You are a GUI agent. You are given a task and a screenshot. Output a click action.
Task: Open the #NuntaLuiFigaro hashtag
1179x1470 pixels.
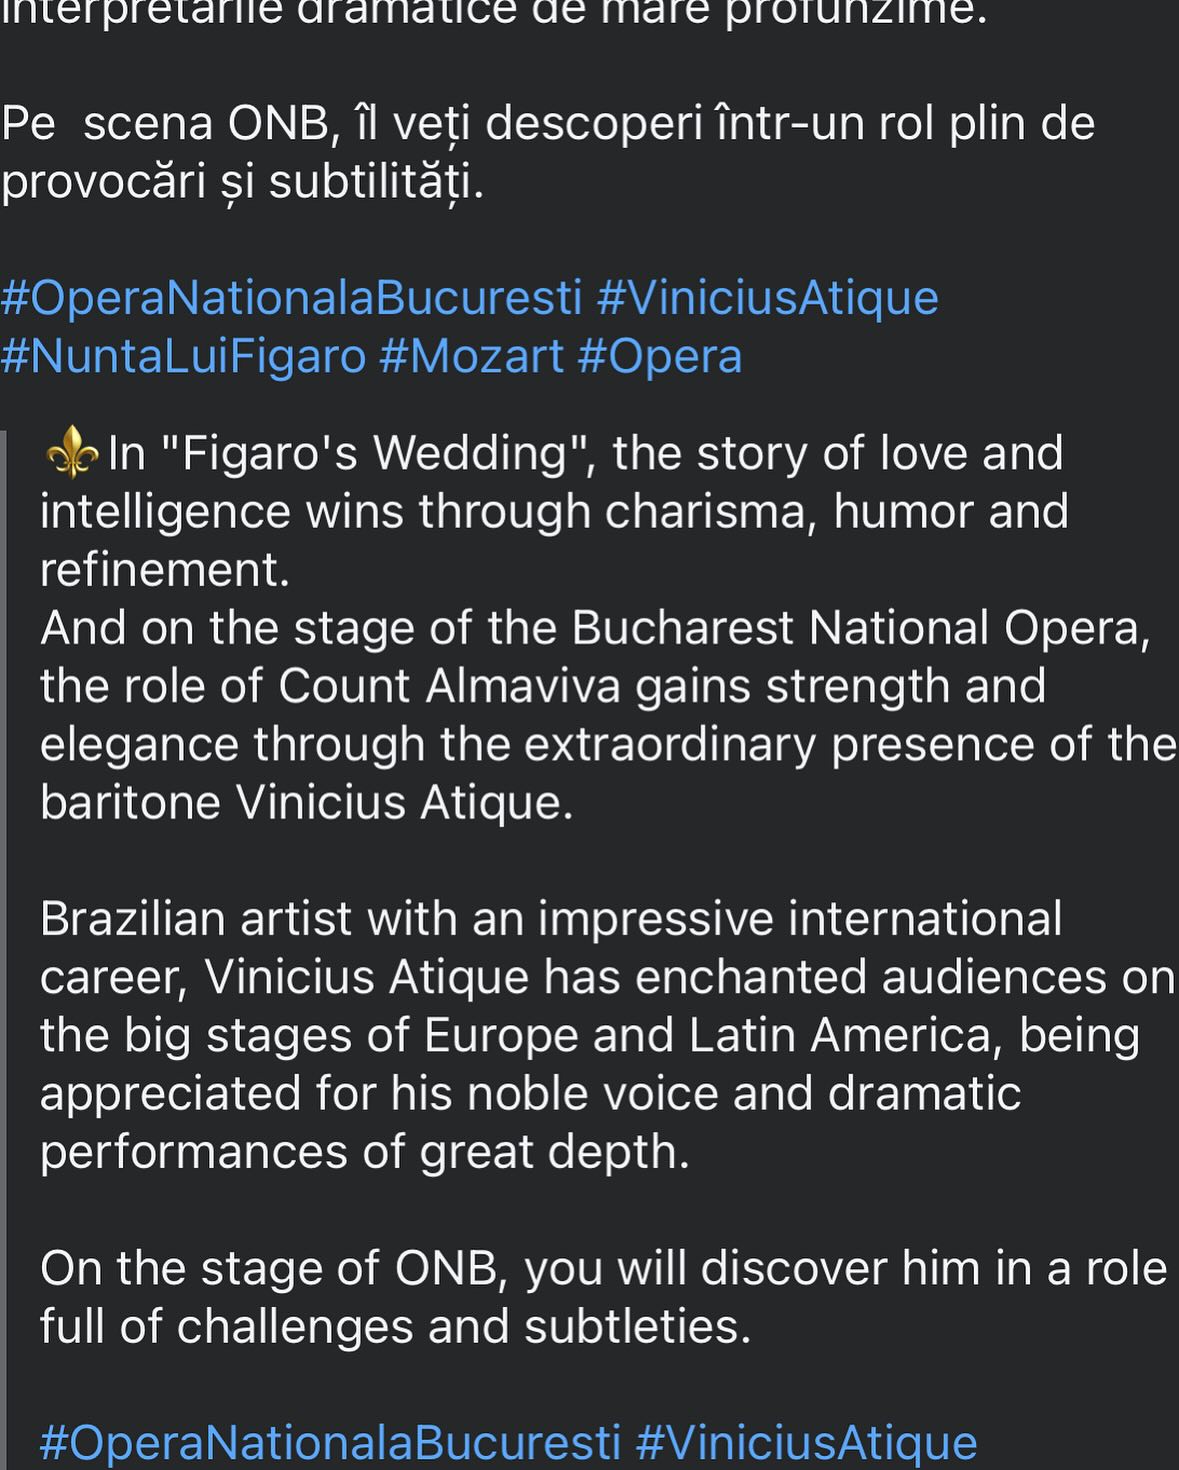point(183,357)
